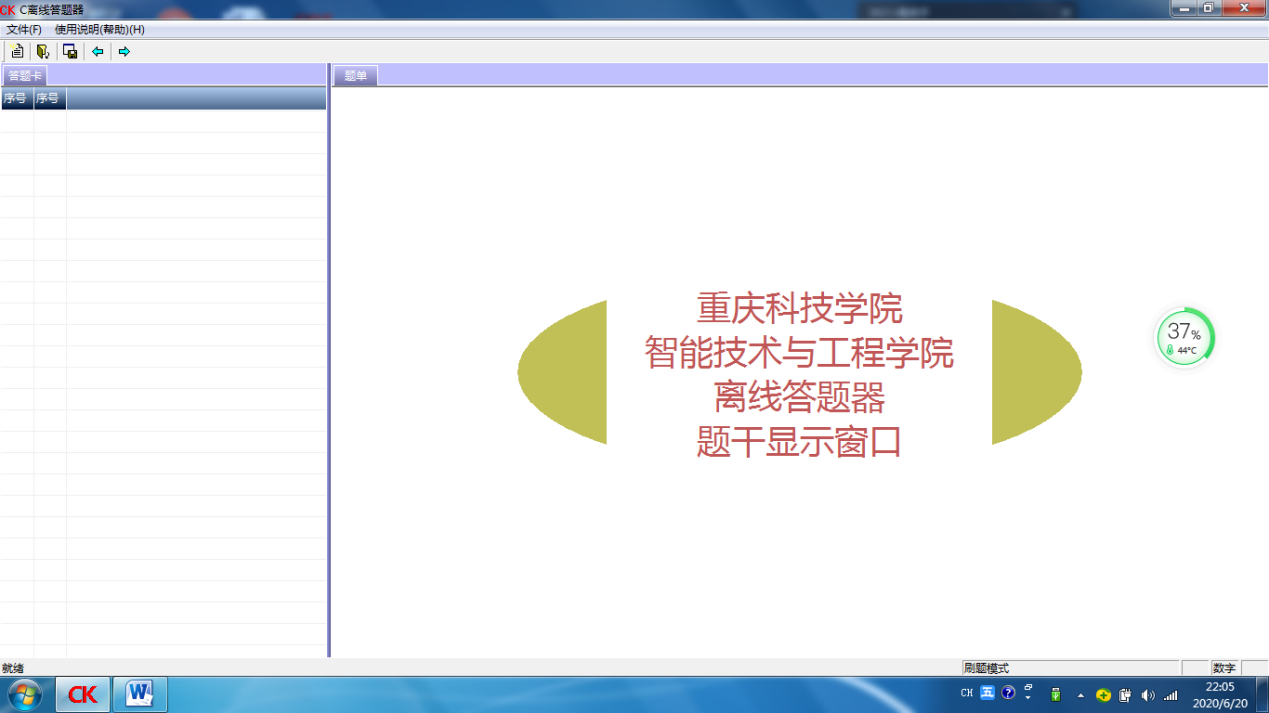Click the new answer sheet toolbar icon
The image size is (1269, 713).
pos(17,51)
